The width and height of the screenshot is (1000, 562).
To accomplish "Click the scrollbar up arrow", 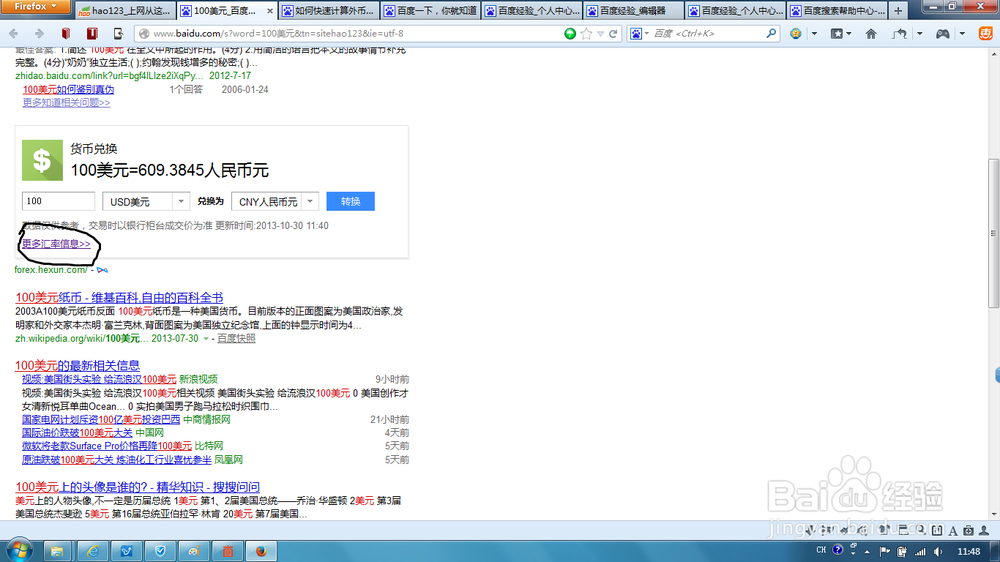I will (x=994, y=54).
